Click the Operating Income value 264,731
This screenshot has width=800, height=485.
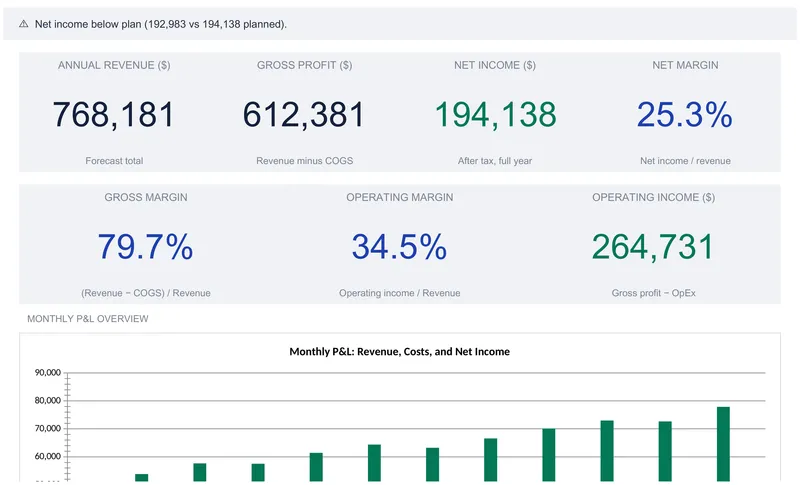[653, 247]
